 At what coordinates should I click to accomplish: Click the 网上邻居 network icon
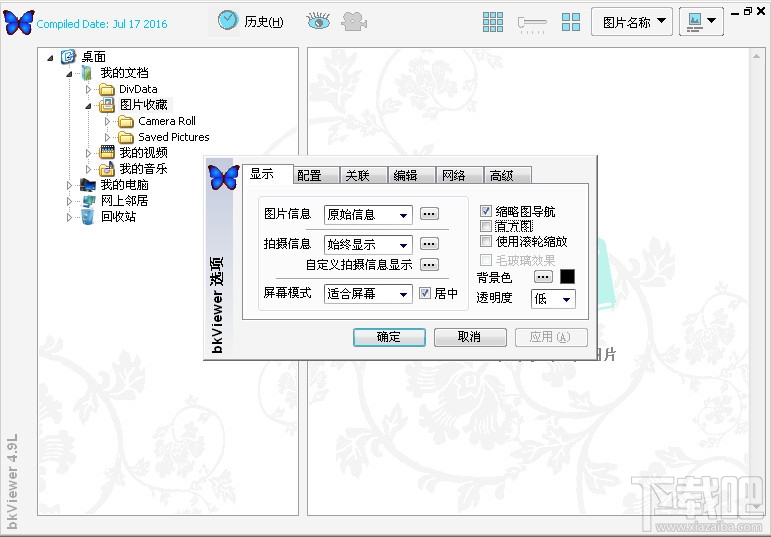(x=89, y=201)
